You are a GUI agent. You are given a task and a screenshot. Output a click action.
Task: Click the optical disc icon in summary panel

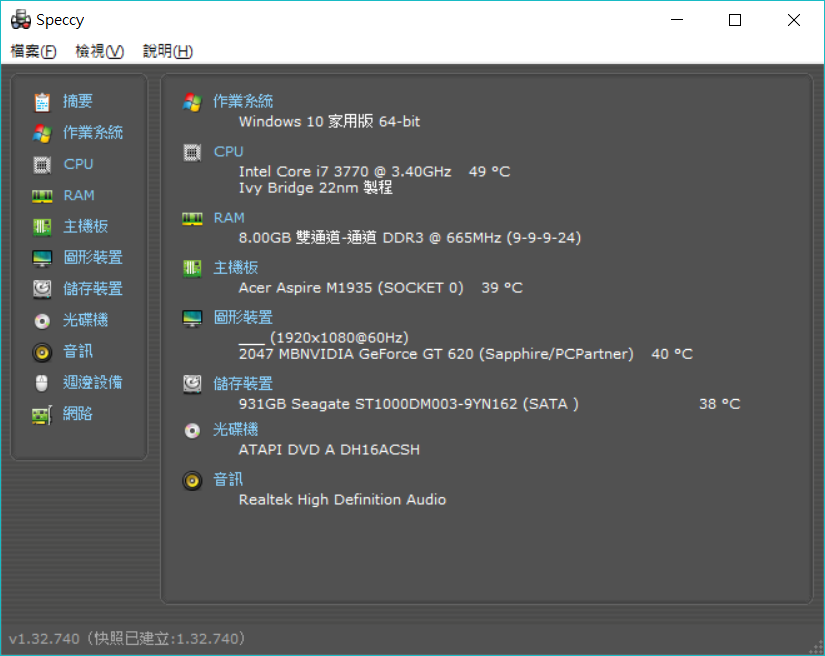[x=192, y=430]
